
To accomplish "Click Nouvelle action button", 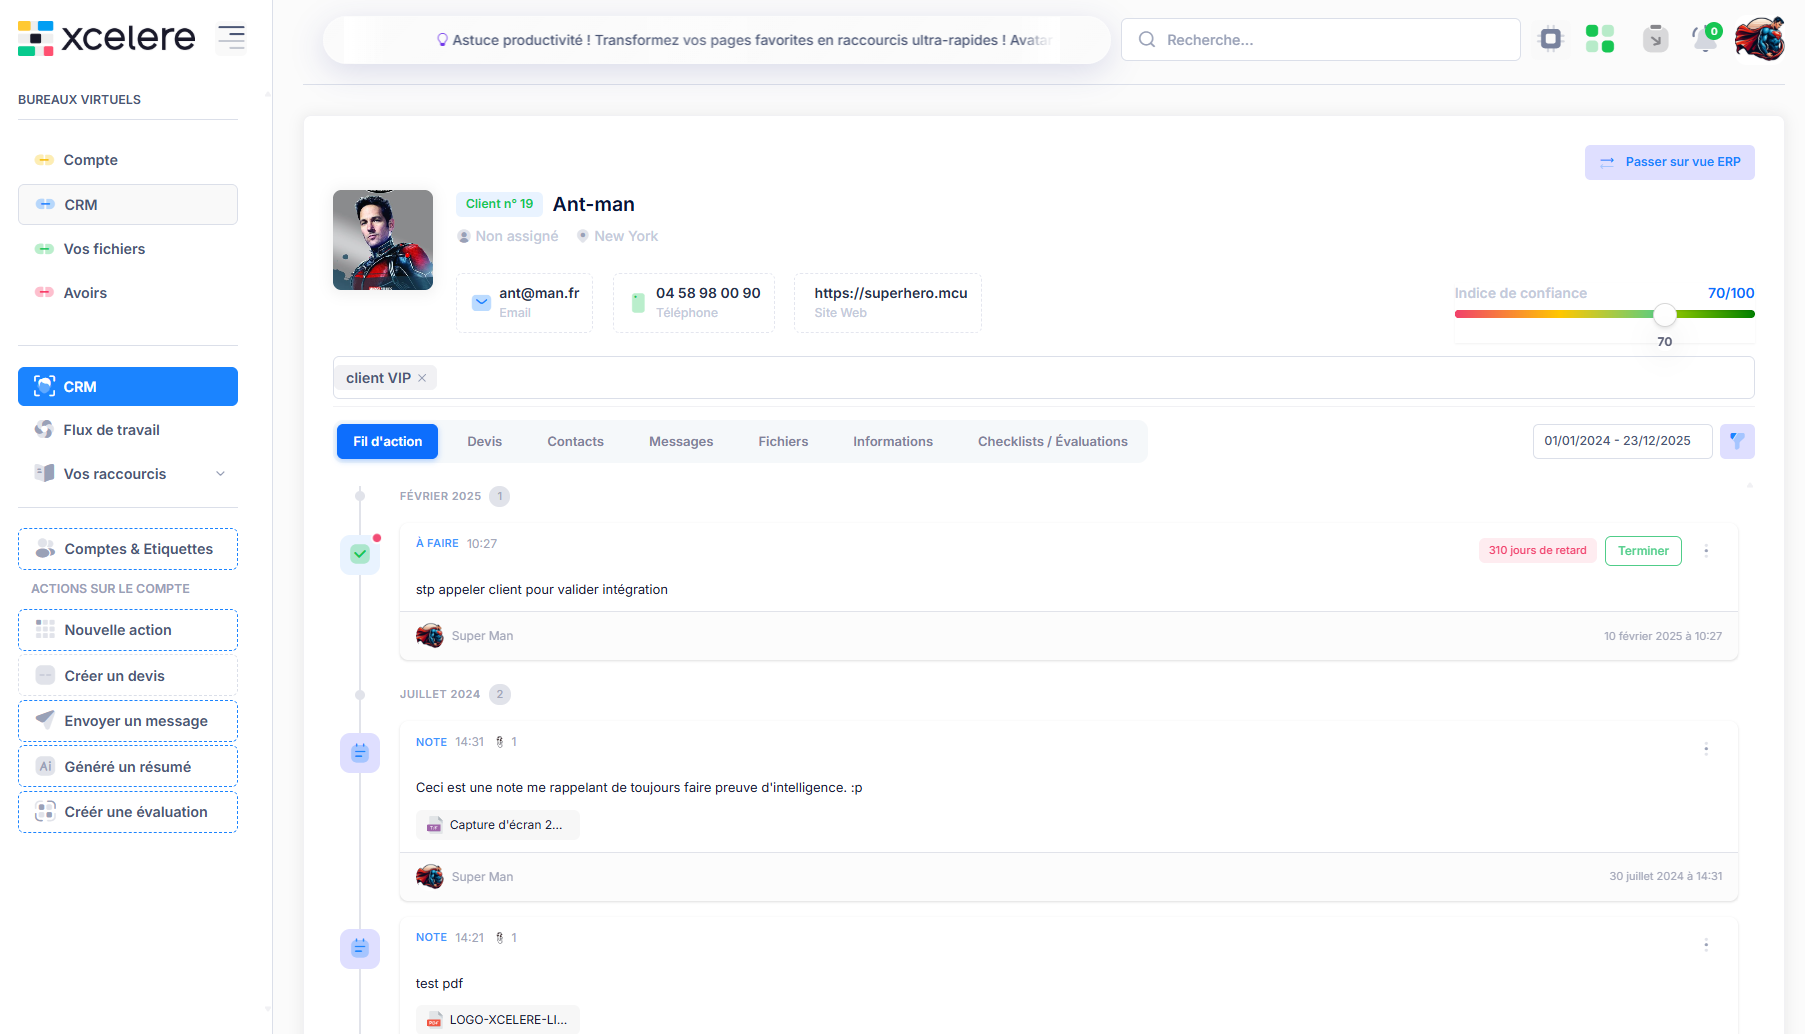I will 128,630.
